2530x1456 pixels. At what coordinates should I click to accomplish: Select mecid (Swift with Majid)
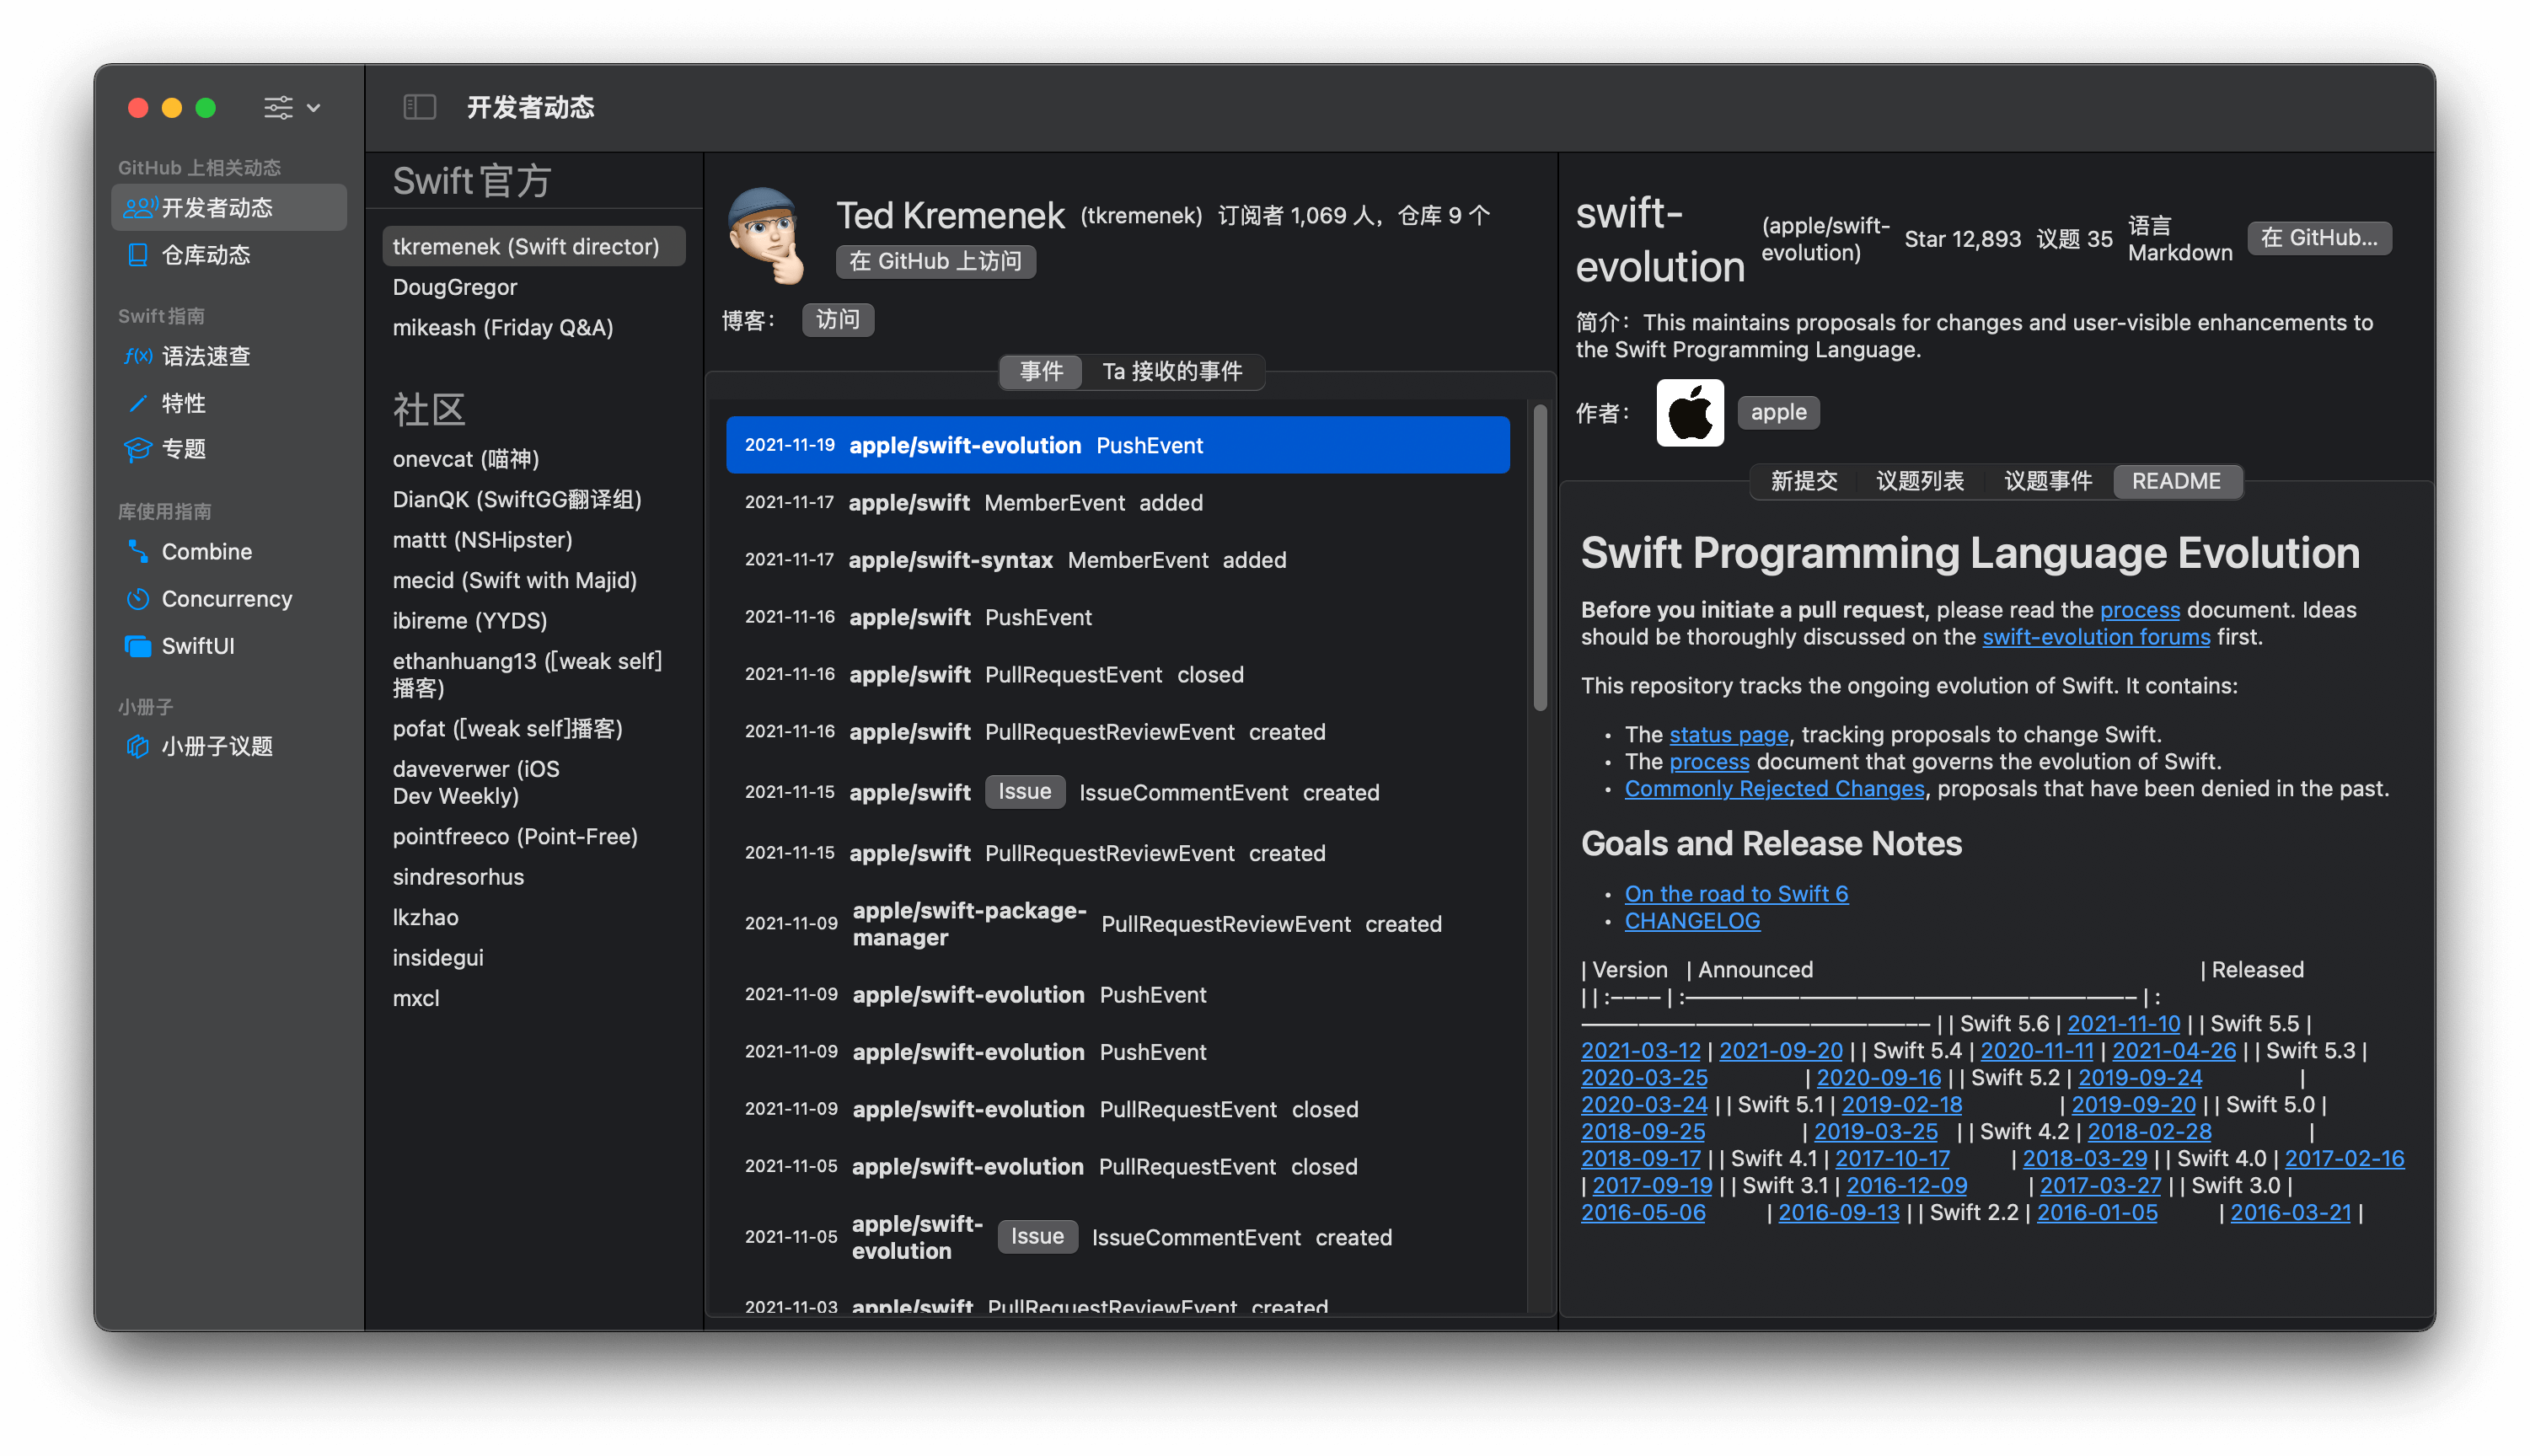534,580
